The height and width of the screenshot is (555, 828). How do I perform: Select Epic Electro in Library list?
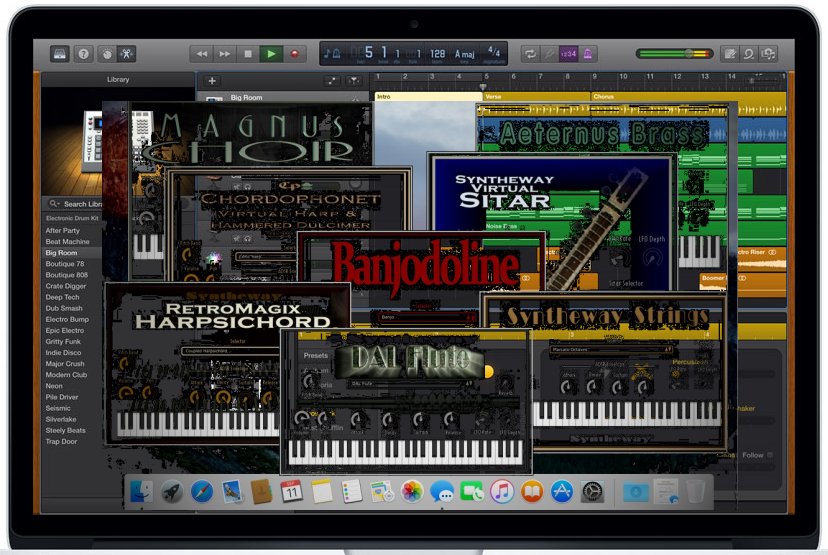(64, 331)
